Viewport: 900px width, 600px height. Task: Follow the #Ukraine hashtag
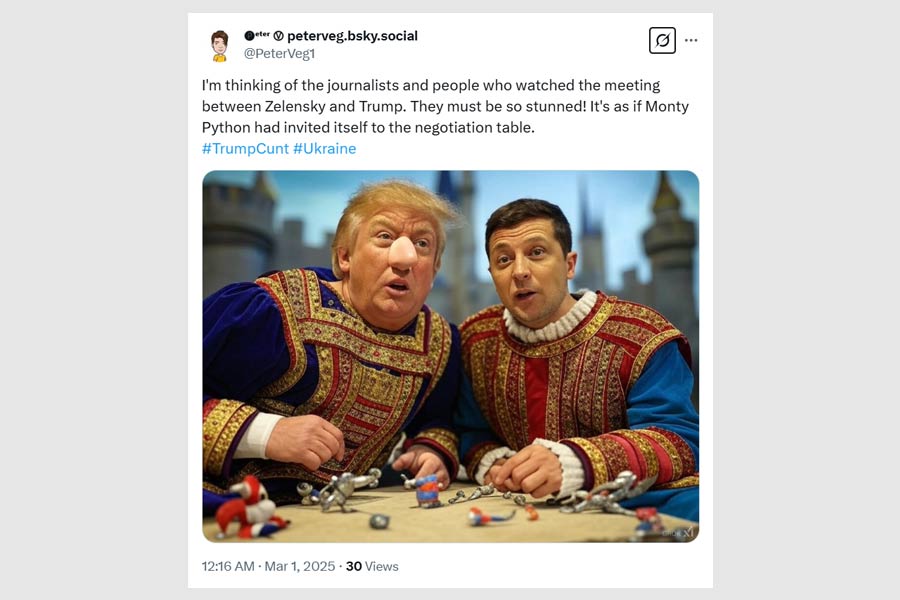tap(324, 149)
